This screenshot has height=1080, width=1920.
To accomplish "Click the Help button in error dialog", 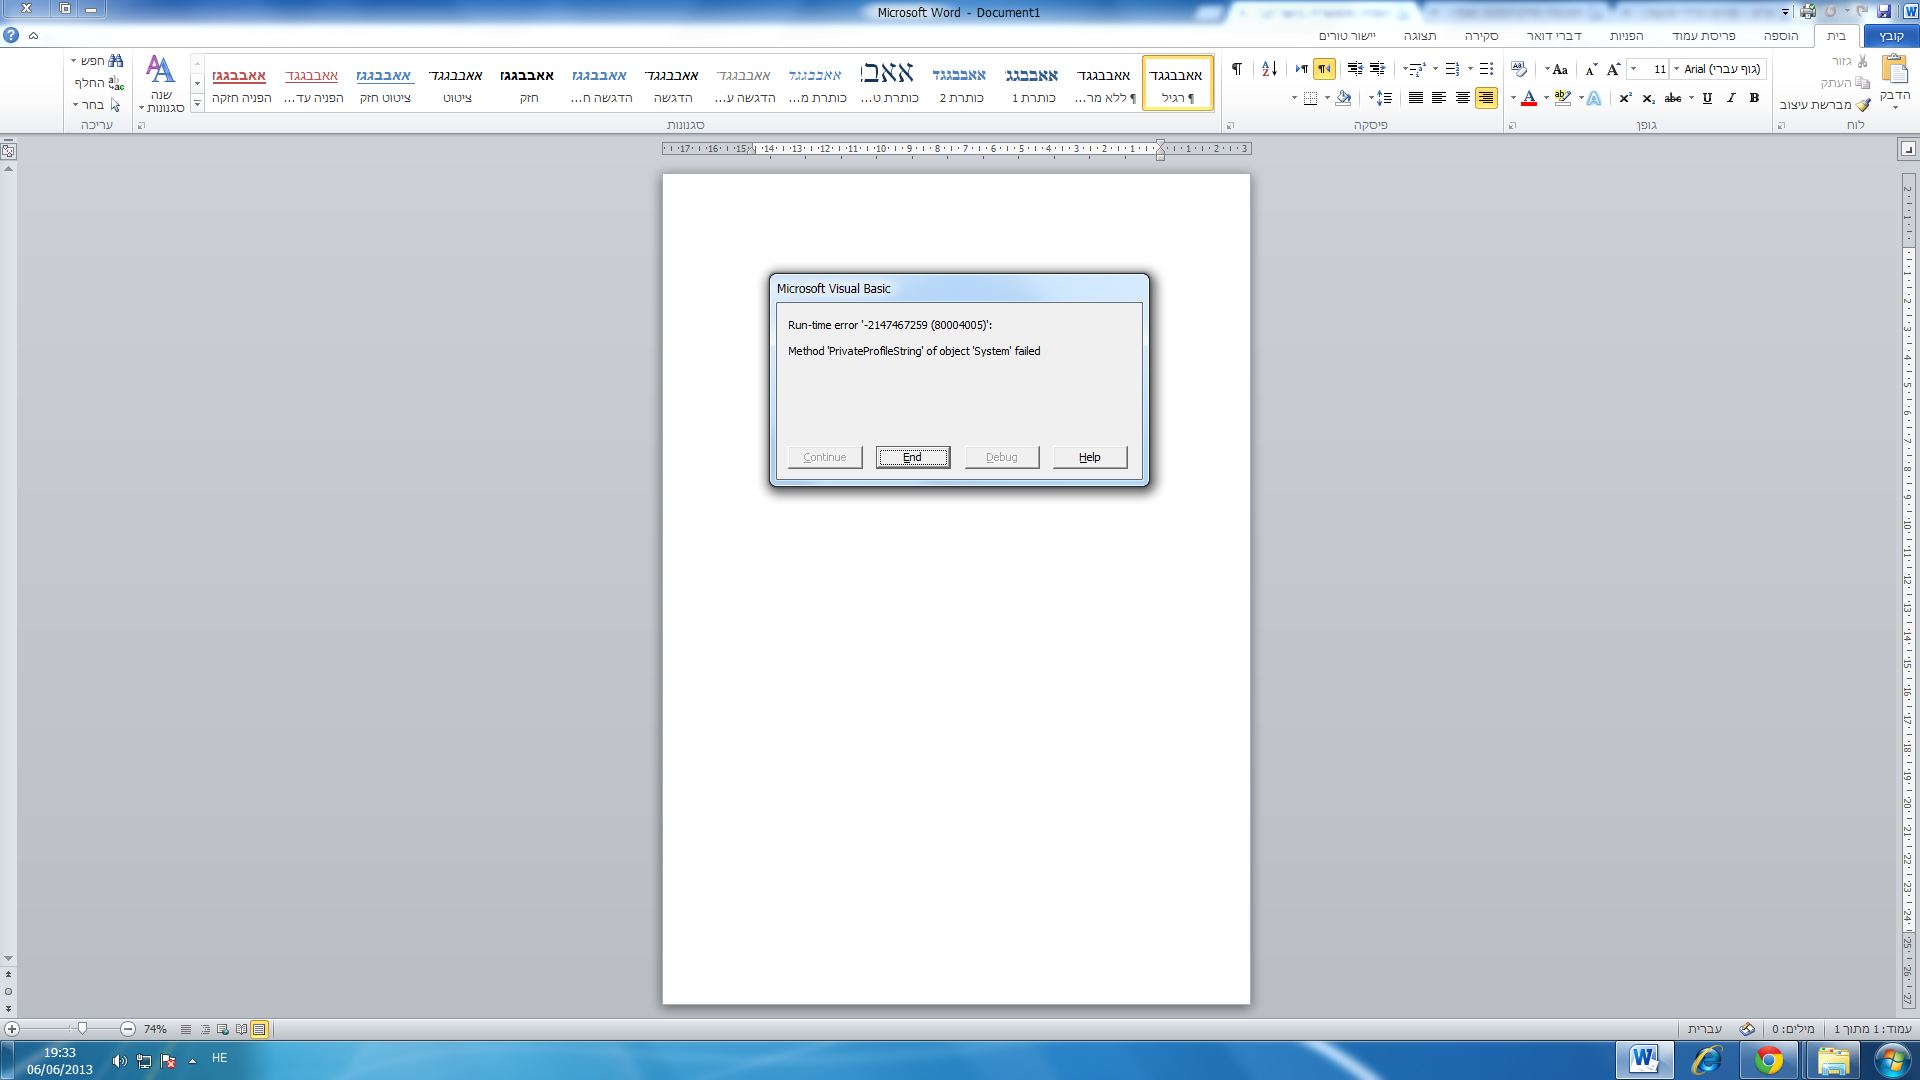I will click(1089, 457).
